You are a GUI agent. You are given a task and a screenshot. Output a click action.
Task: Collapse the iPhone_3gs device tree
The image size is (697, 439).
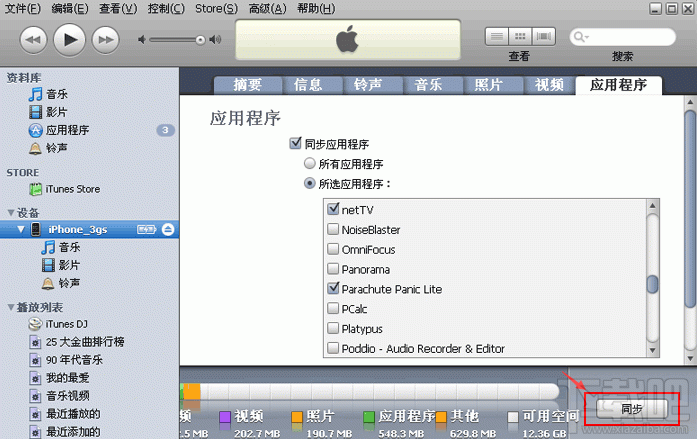(21, 229)
